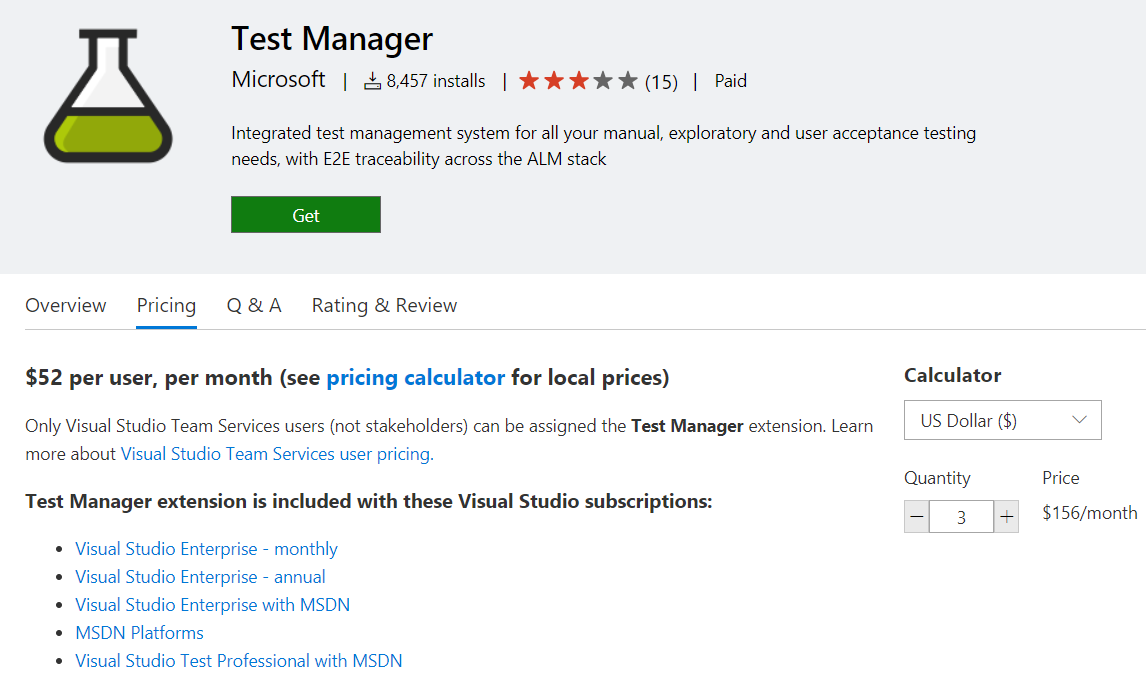Open the pricing calculator link

[415, 378]
